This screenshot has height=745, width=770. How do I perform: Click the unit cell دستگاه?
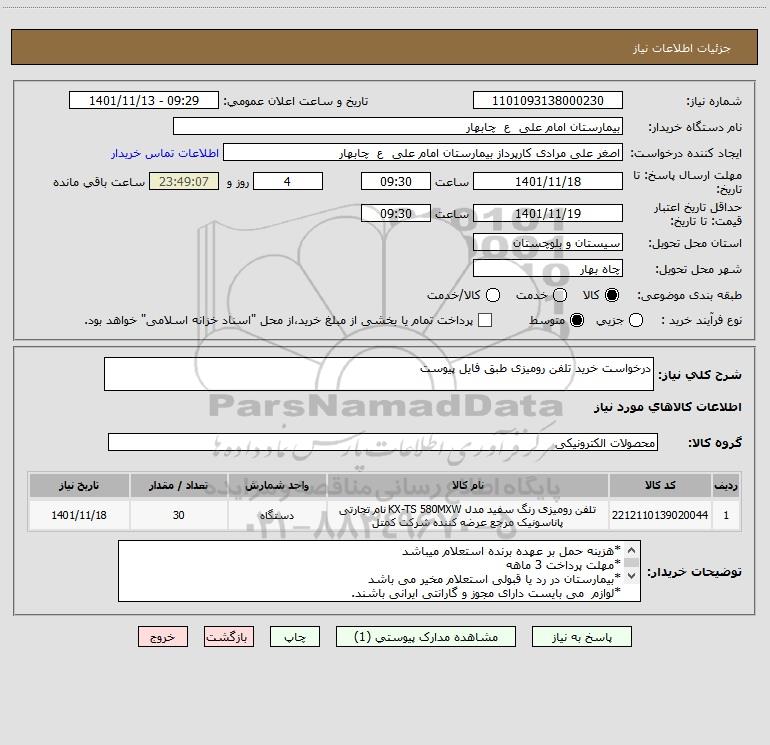pyautogui.click(x=277, y=515)
